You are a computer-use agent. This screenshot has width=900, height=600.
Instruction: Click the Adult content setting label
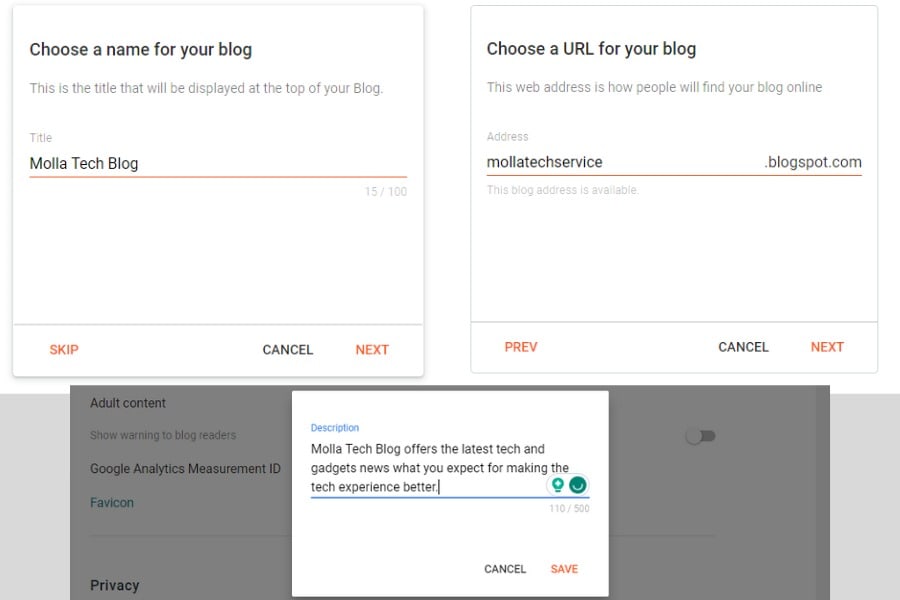click(x=128, y=403)
